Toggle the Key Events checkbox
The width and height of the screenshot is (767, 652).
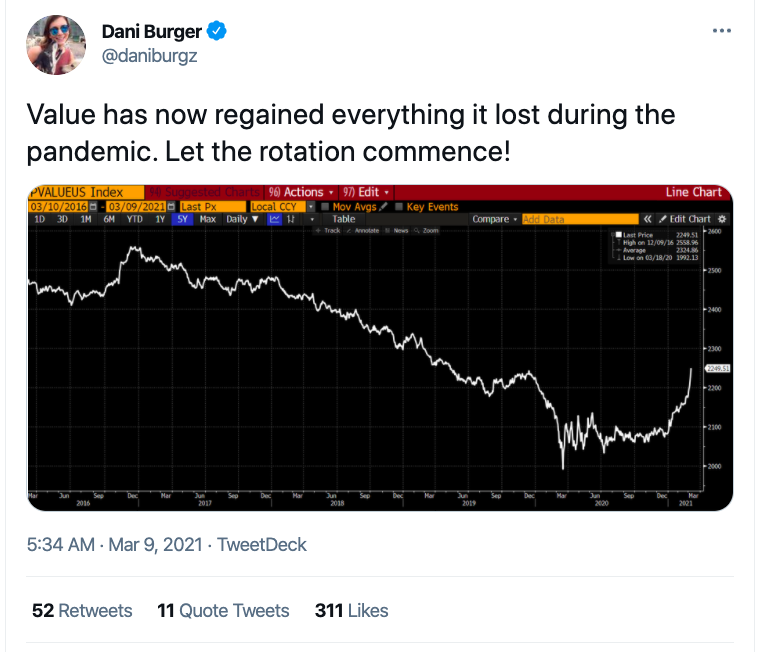400,207
